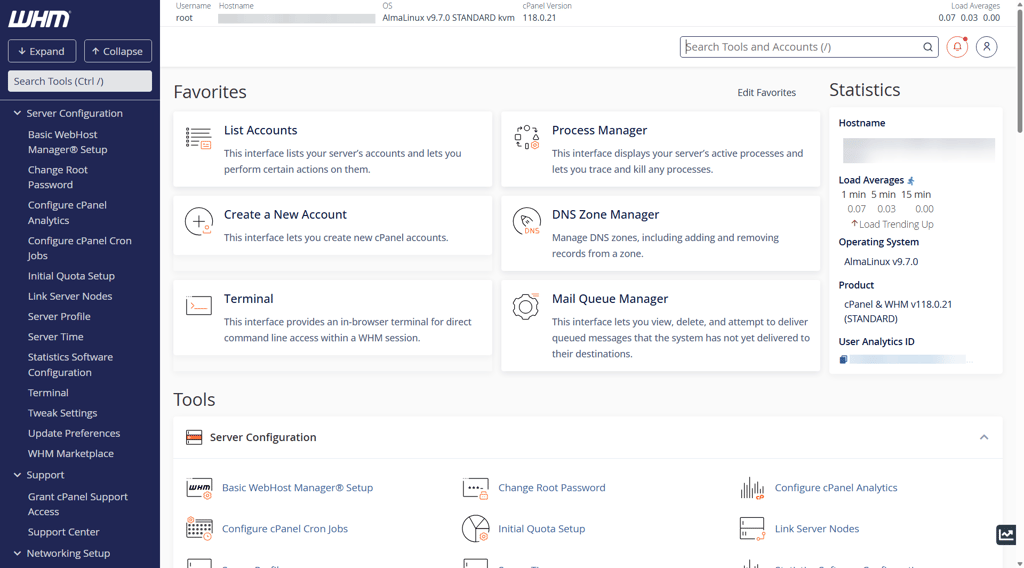
Task: Open the Mail Queue Manager title
Action: 610,299
